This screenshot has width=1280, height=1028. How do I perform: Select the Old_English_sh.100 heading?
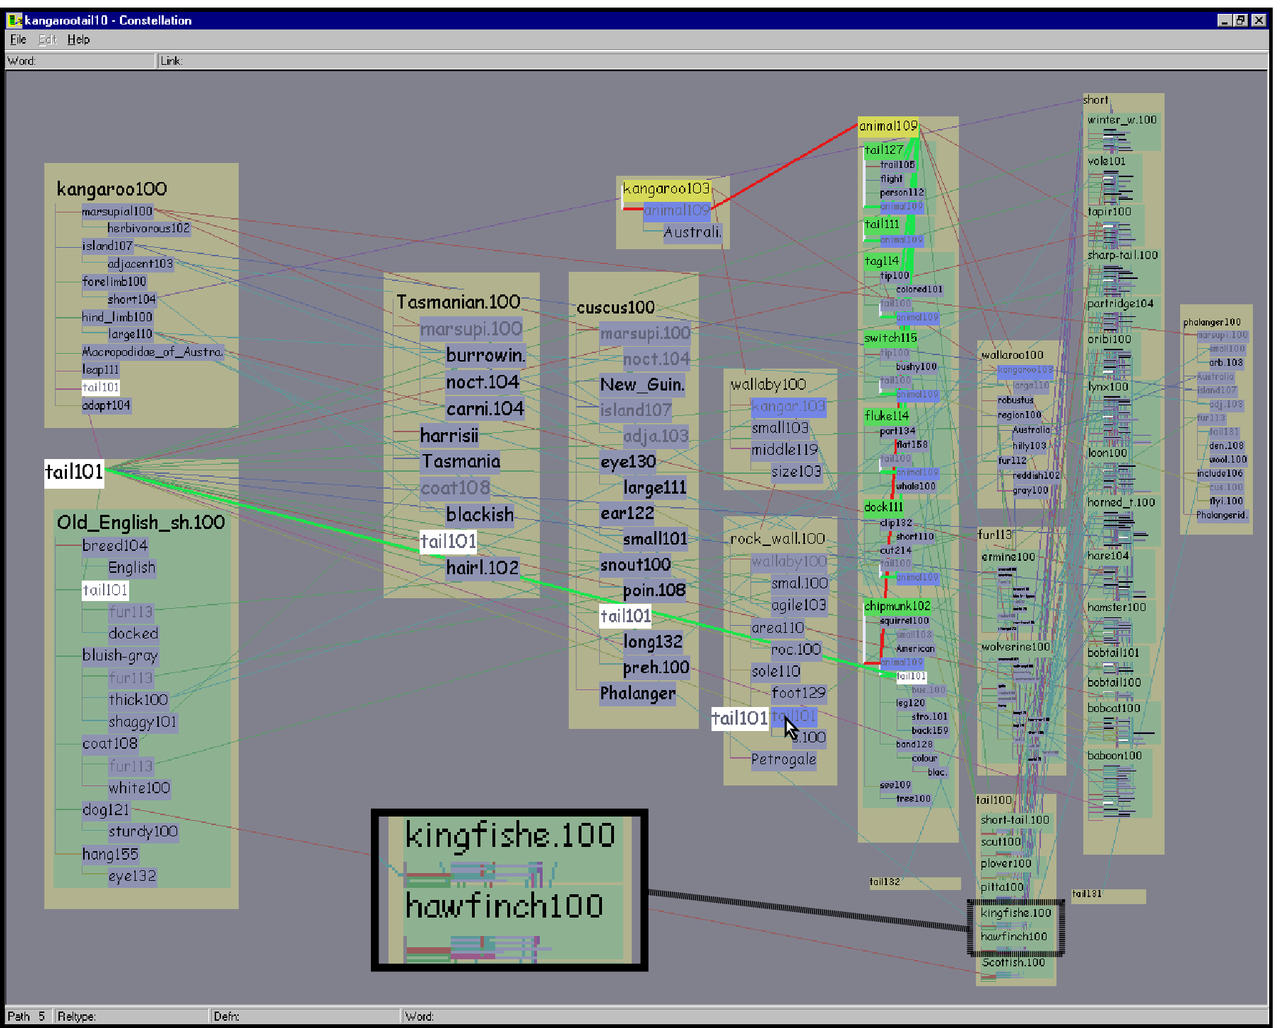(x=140, y=522)
